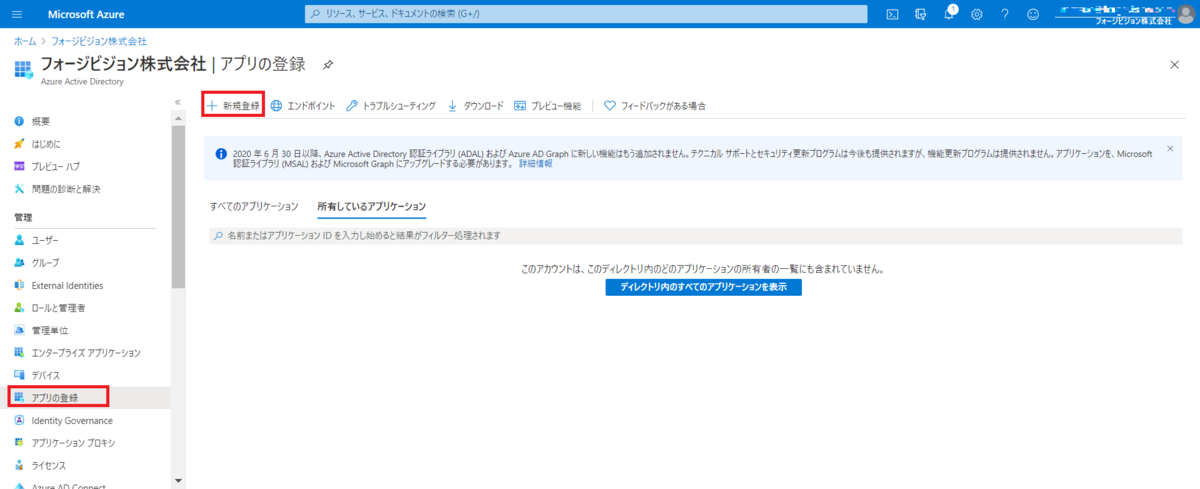
Task: Click ダウンロード in the toolbar
Action: pos(475,105)
